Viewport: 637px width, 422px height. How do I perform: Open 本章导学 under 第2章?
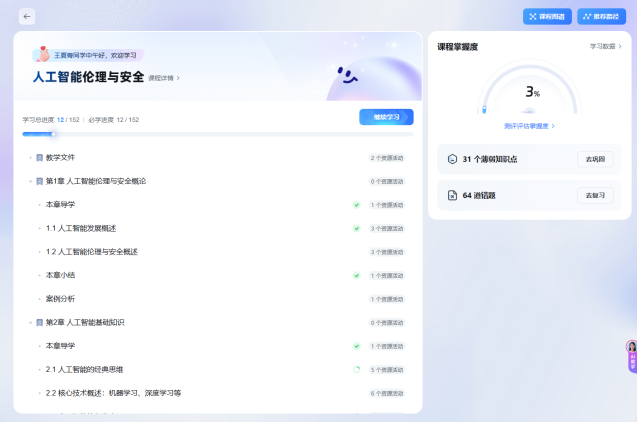[60, 346]
